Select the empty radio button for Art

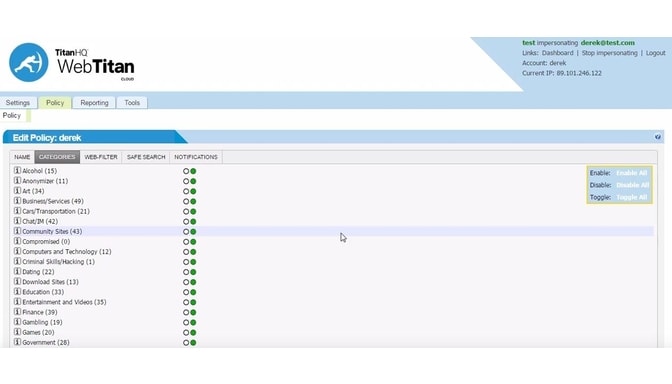click(x=186, y=191)
